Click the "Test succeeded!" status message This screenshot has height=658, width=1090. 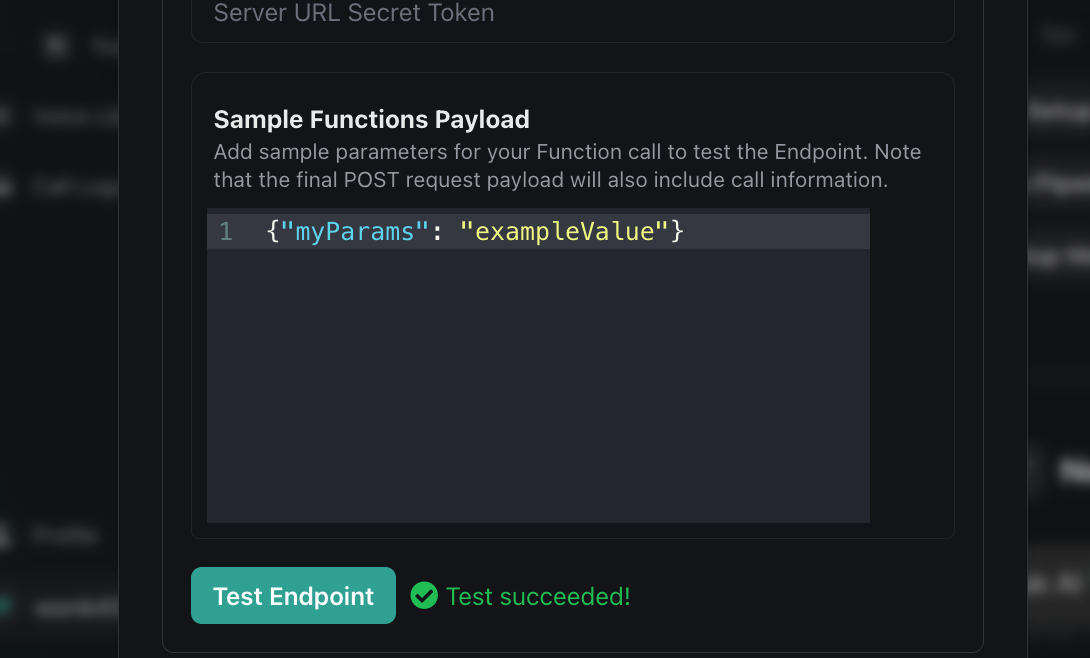(538, 597)
